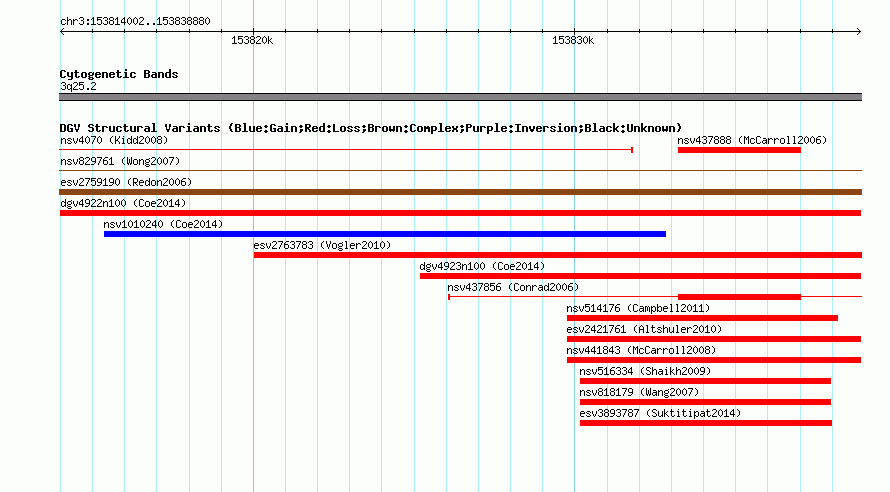Click the nsv514176 (Campbell2011) label

pyautogui.click(x=638, y=308)
